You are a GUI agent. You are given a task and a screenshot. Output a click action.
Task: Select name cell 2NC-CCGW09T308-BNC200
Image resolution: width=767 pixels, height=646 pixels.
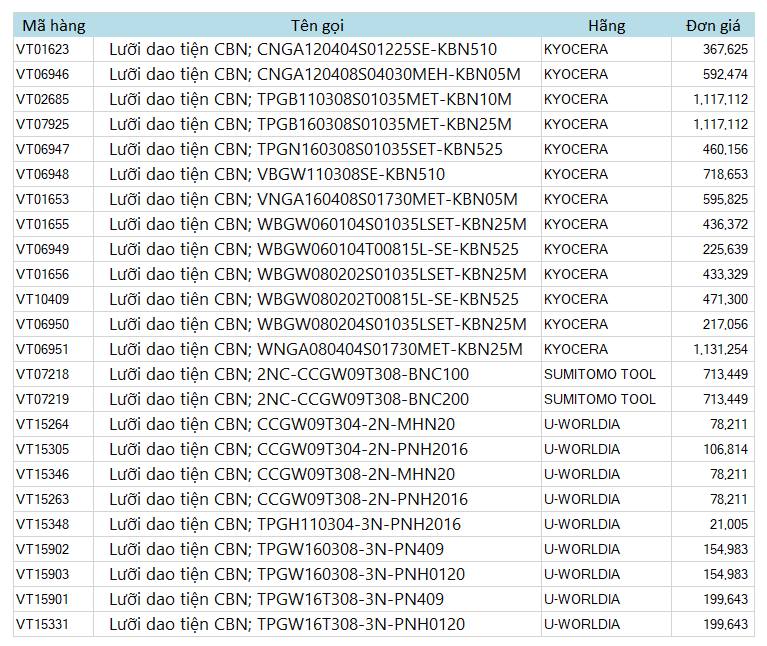[317, 399]
